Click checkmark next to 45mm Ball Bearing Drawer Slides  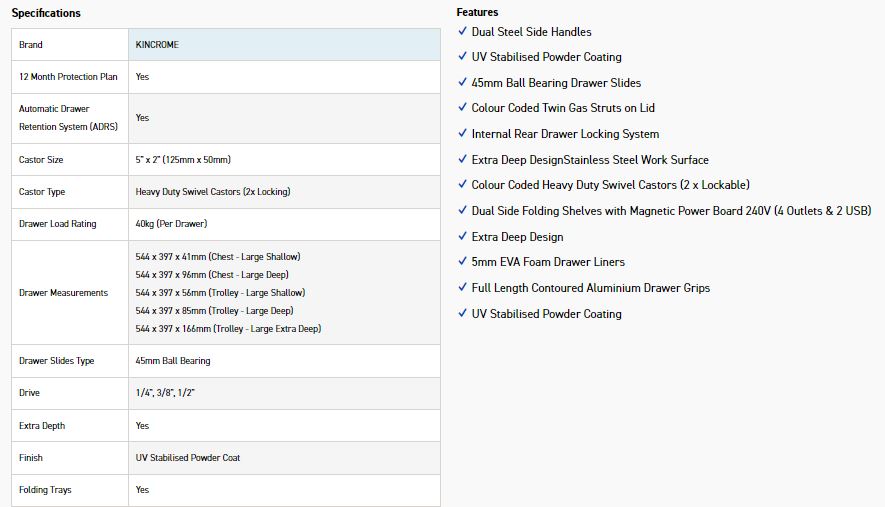pos(462,83)
